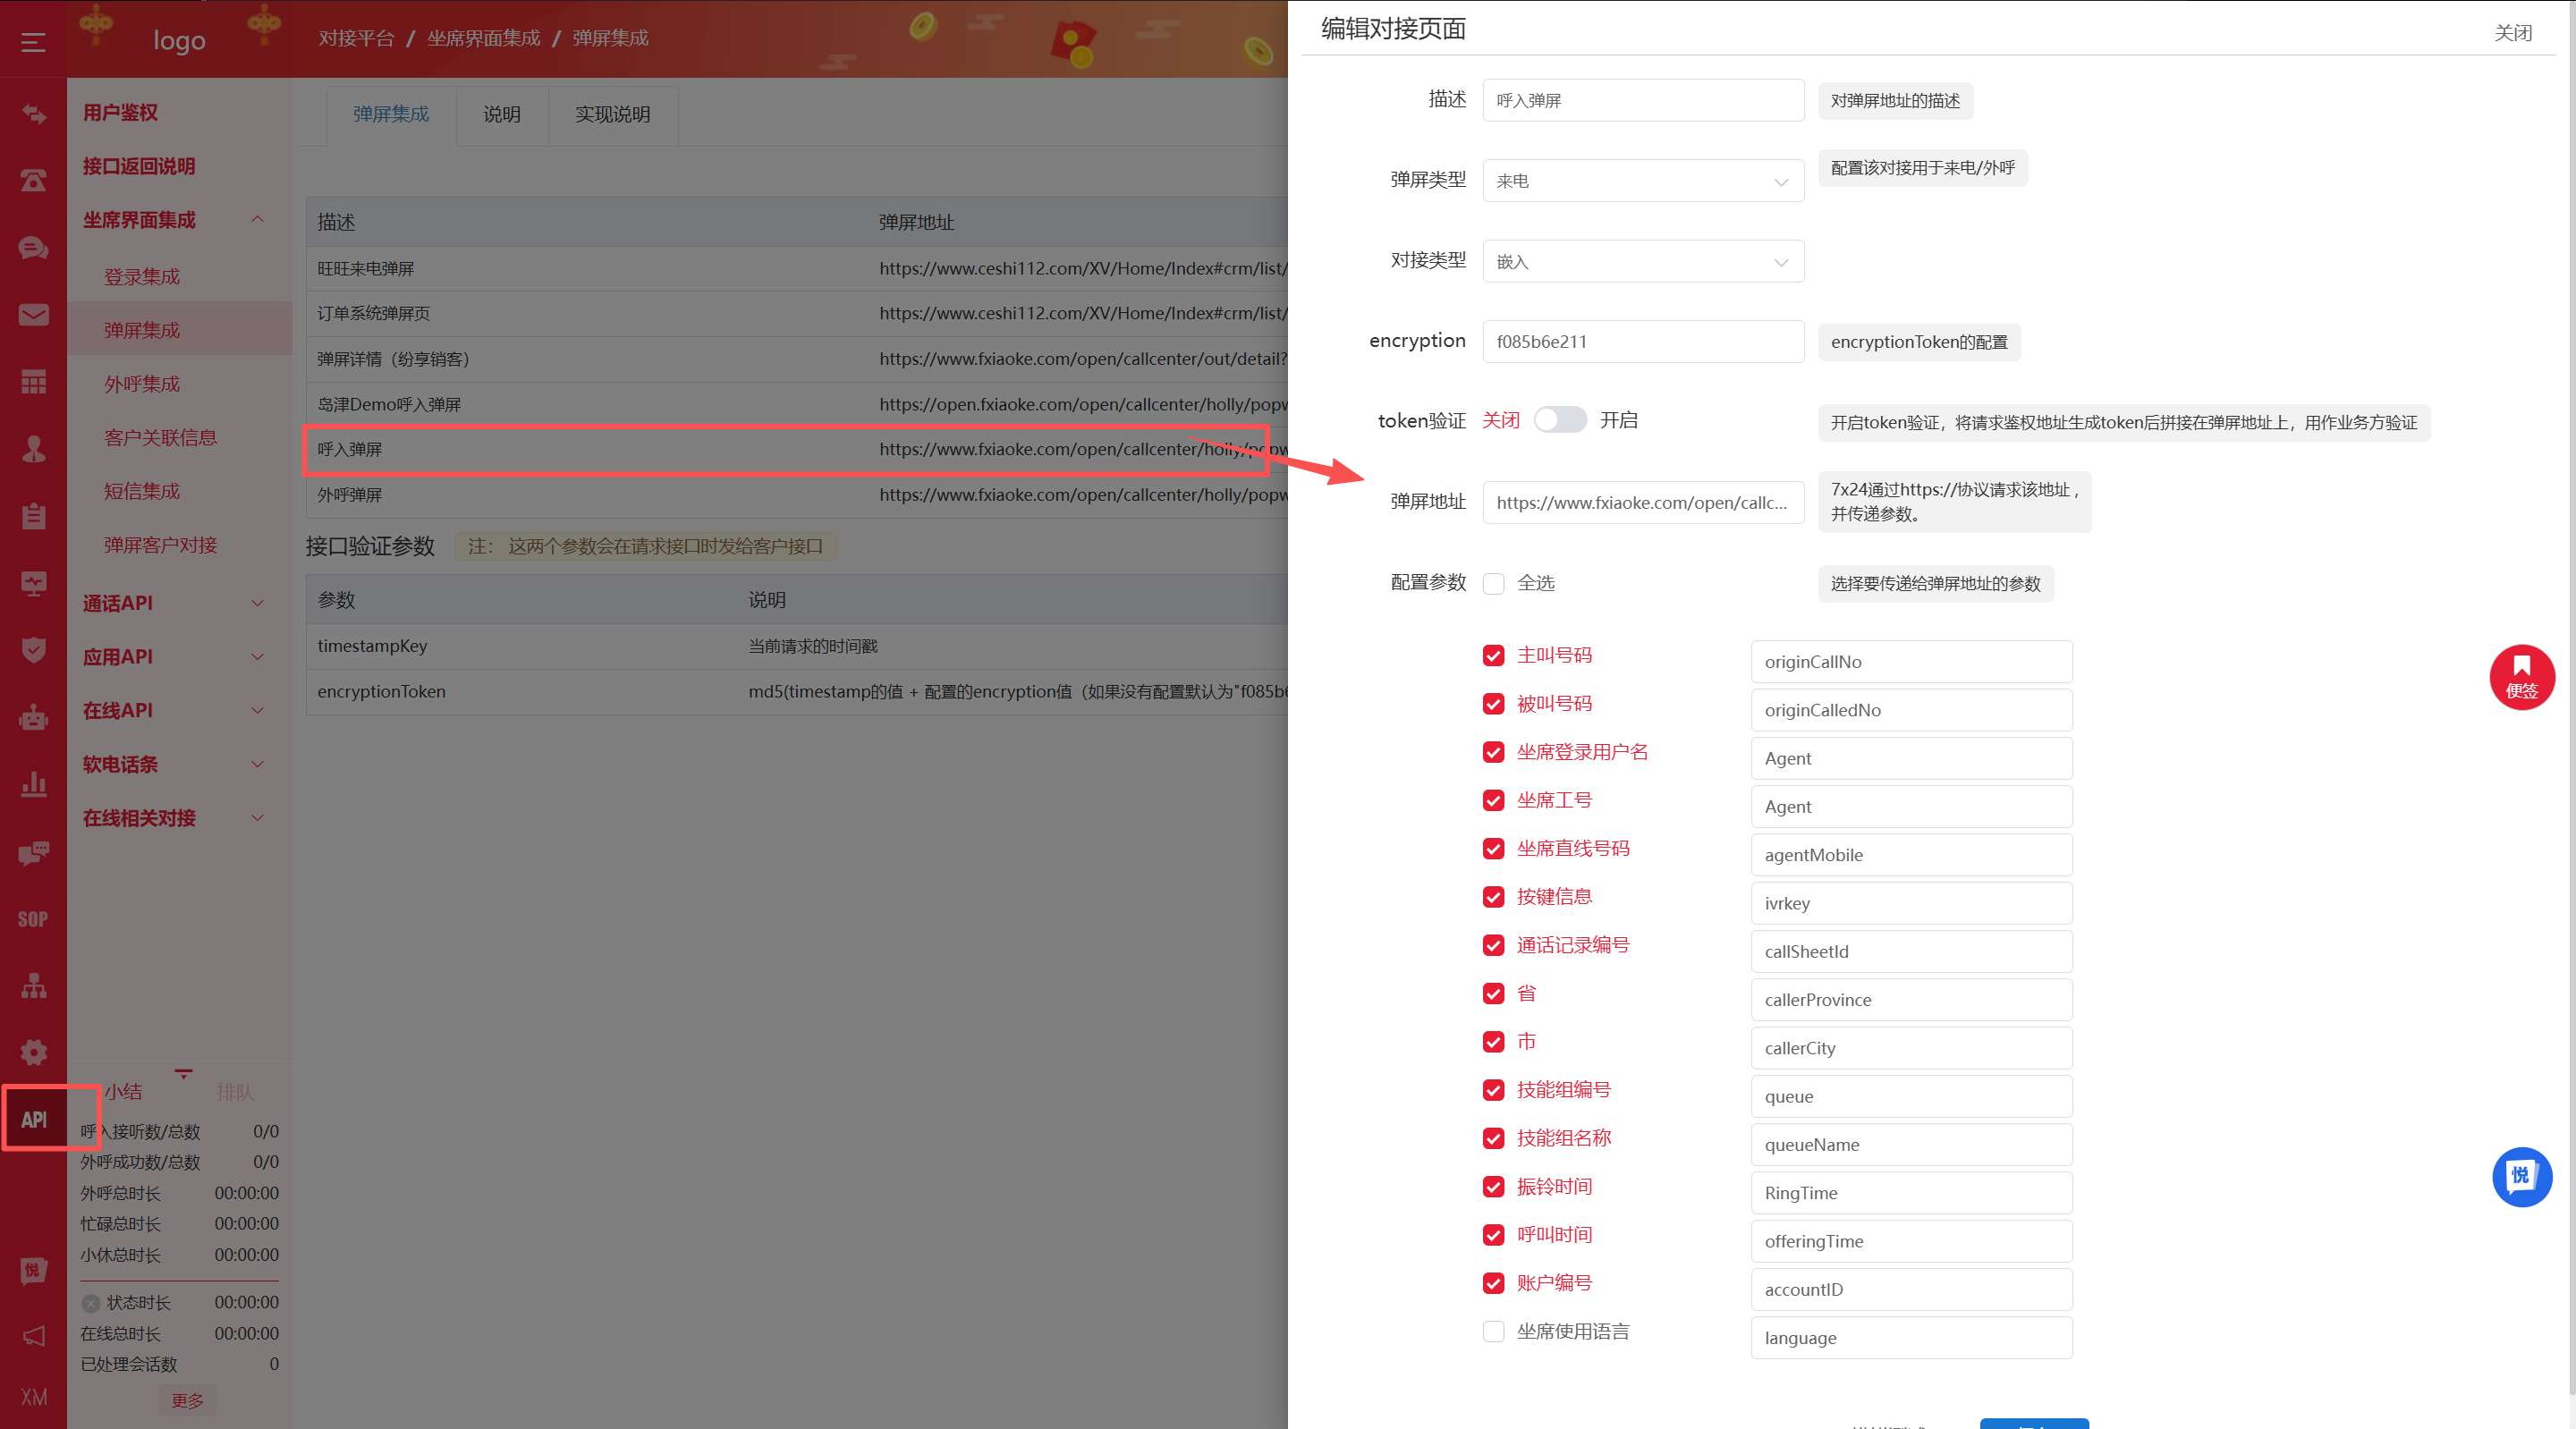Screen dimensions: 2576x1429
Task: Click the encryption input field
Action: (x=1642, y=342)
